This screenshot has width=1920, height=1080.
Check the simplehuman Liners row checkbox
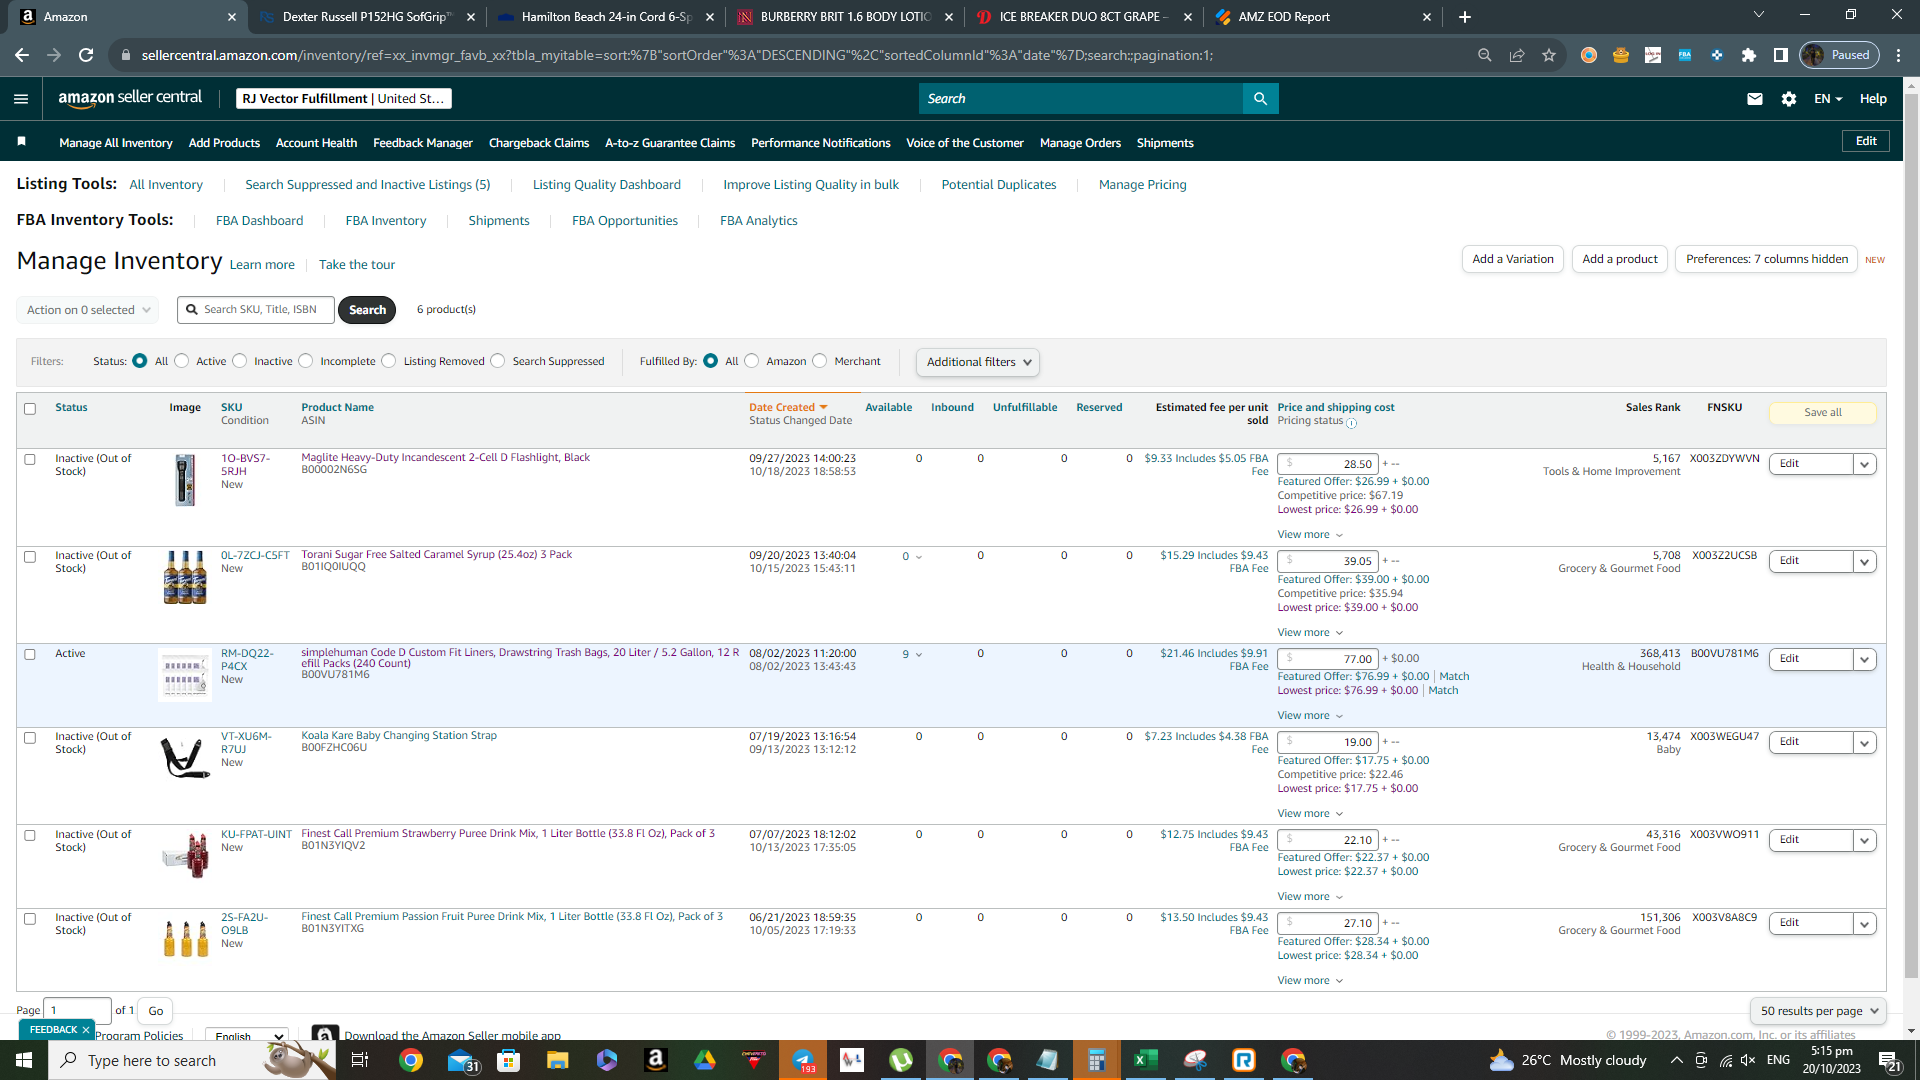point(30,655)
